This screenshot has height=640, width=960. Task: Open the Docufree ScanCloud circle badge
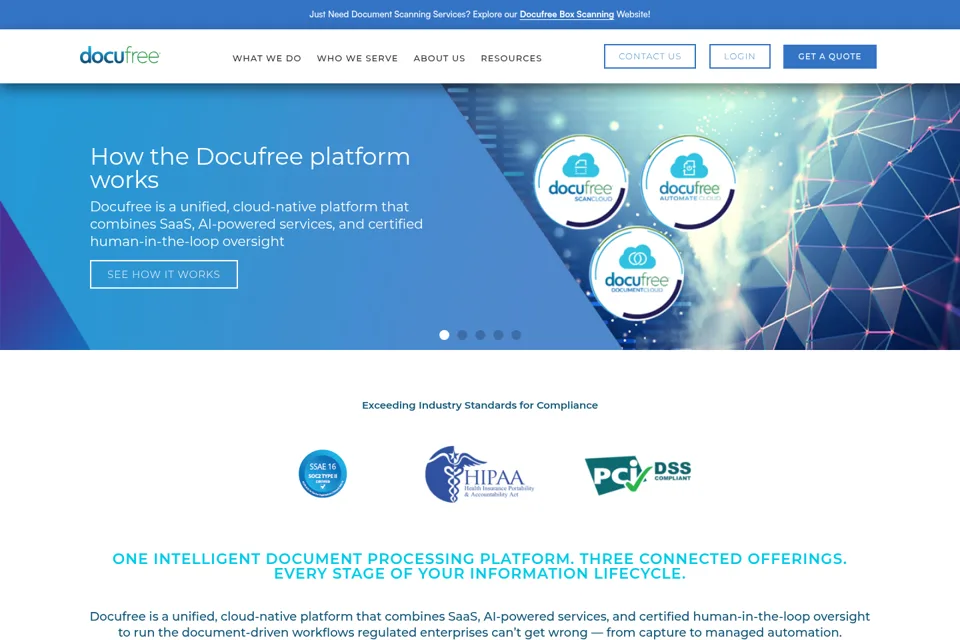click(x=580, y=182)
